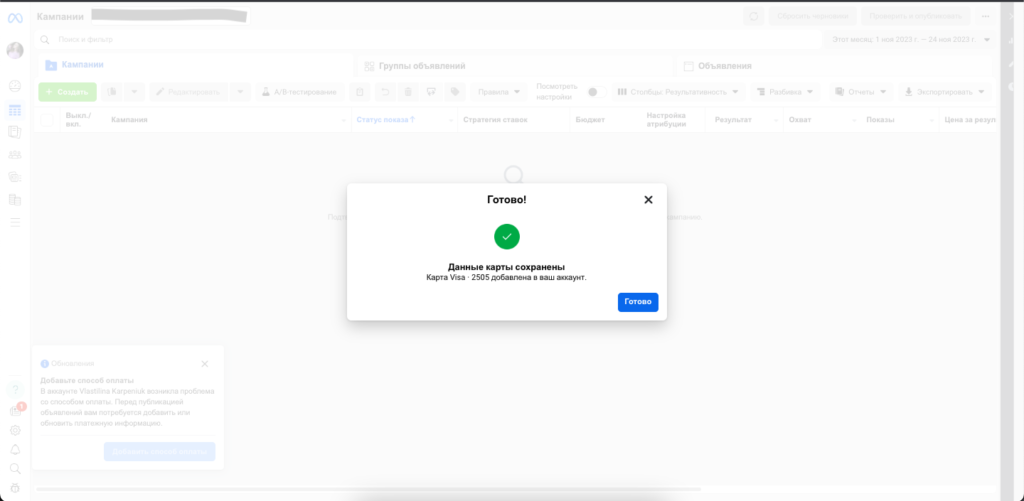Switch to the Кампании tab
Screen dimensions: 1024x501
pos(193,65)
